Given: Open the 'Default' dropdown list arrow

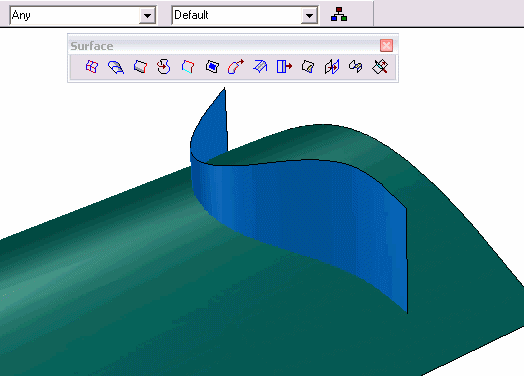Looking at the screenshot, I should click(309, 15).
